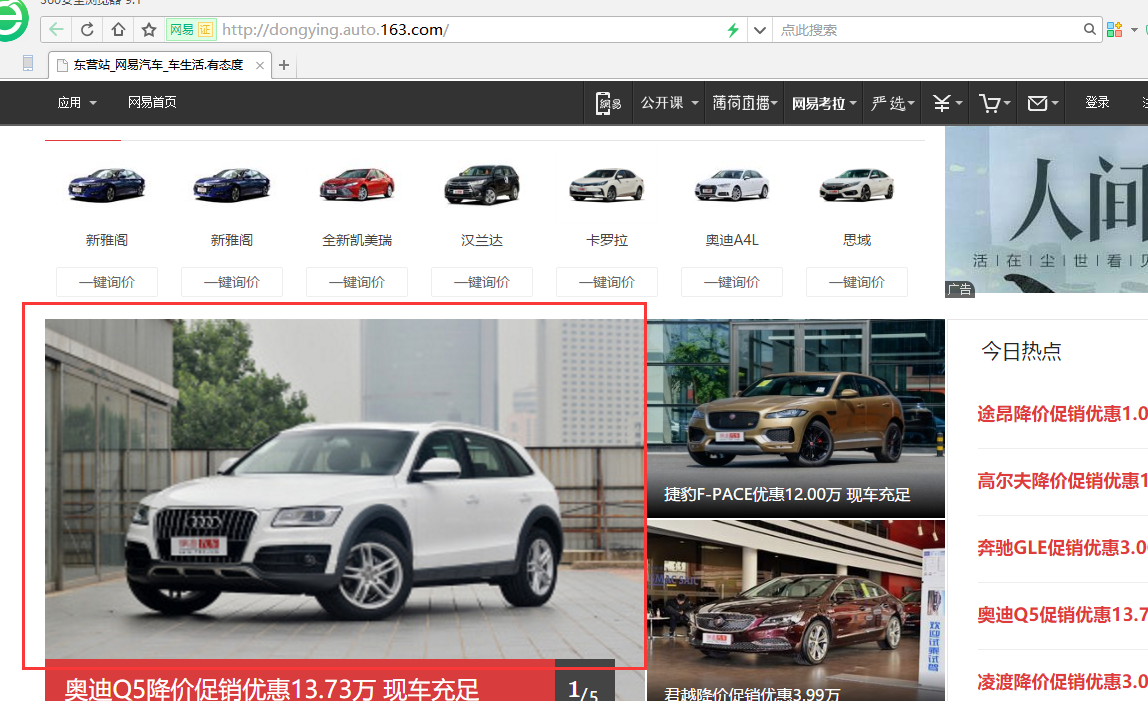The image size is (1148, 701).
Task: Open a new browser tab with plus button
Action: click(284, 65)
